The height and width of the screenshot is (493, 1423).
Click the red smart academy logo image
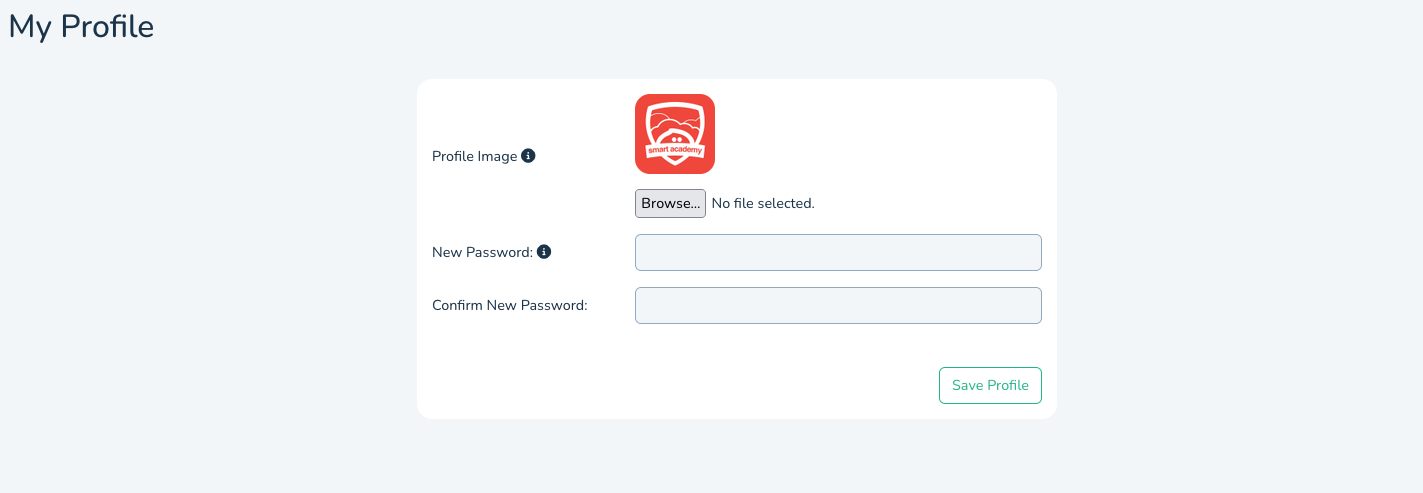tap(675, 134)
